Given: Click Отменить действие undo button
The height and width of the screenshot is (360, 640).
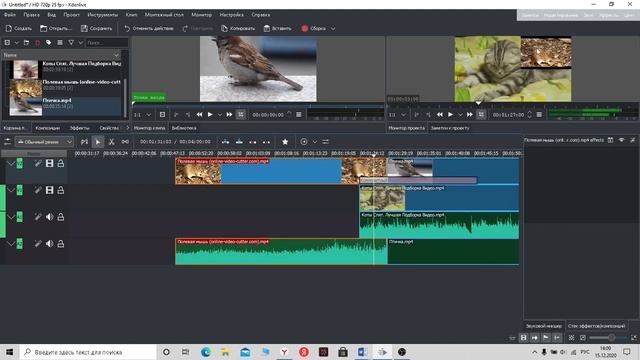Looking at the screenshot, I should click(149, 29).
